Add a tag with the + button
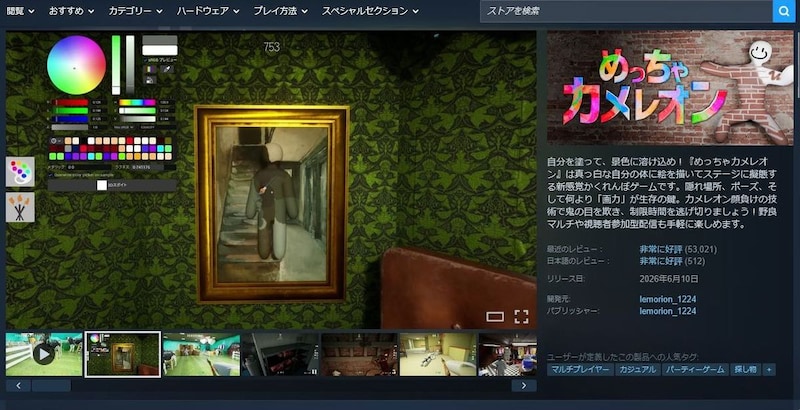Viewport: 800px width, 410px height. (769, 370)
